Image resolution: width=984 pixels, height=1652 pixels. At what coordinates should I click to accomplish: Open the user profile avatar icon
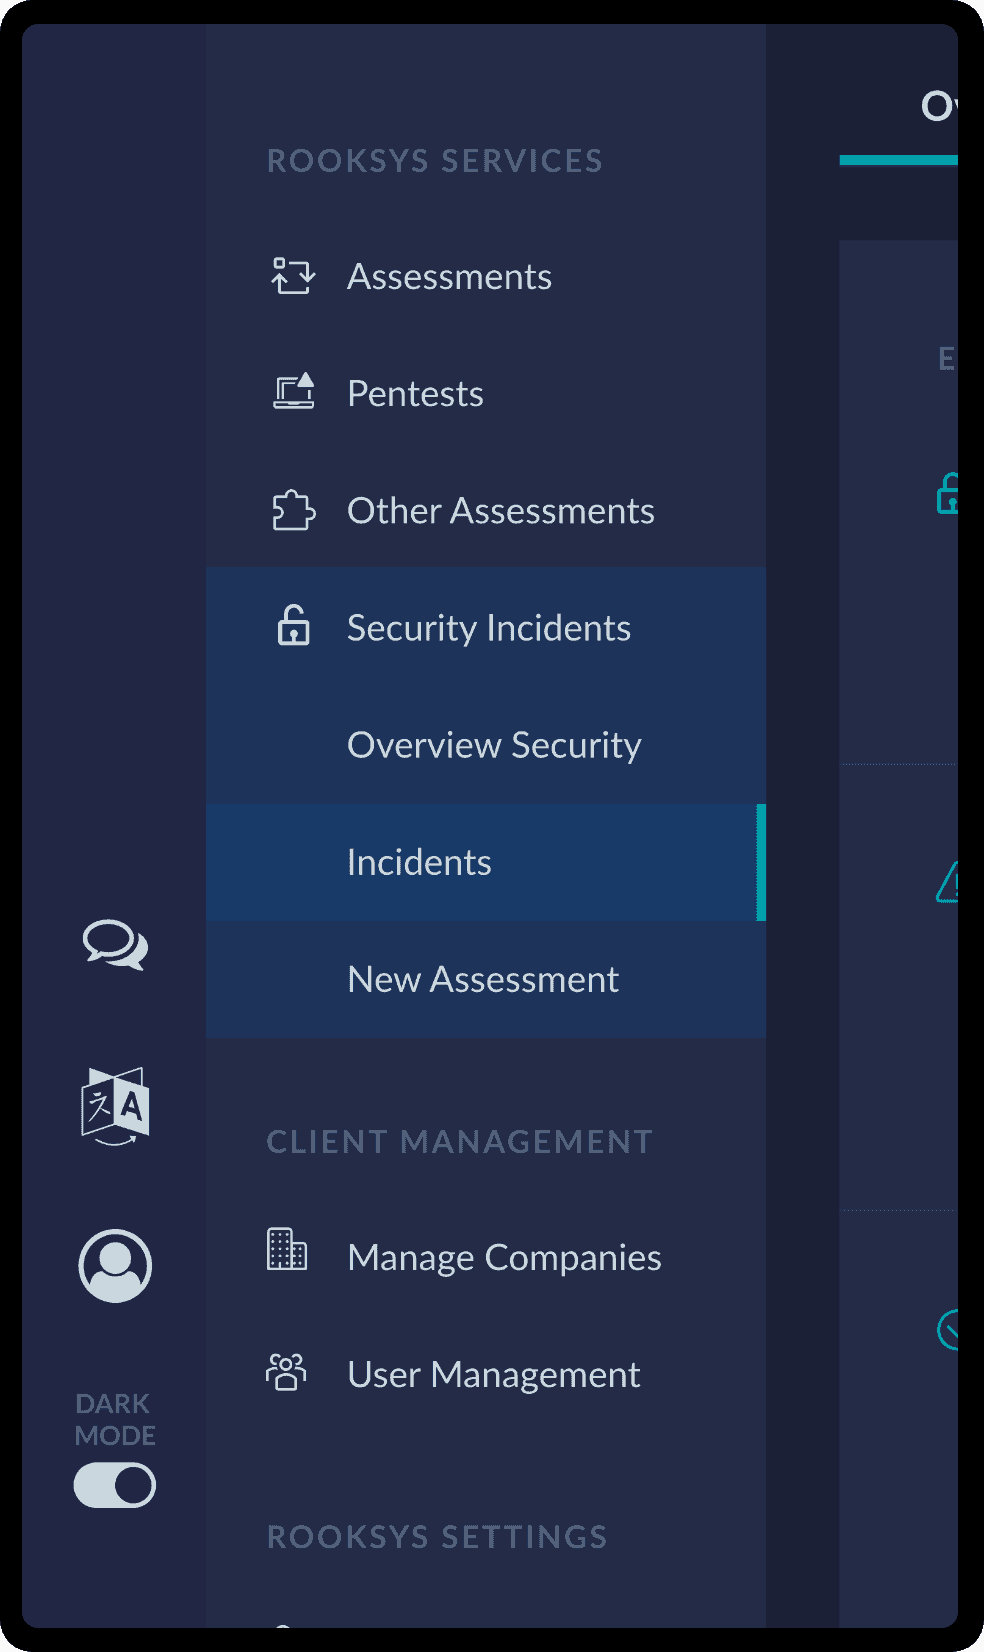(115, 1266)
